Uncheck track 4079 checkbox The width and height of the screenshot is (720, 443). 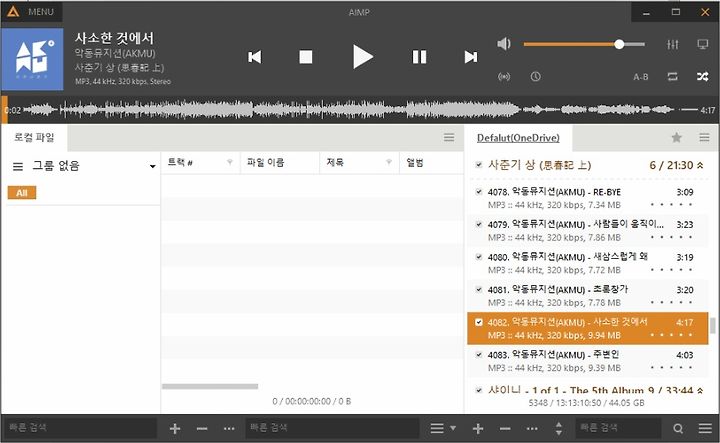479,224
